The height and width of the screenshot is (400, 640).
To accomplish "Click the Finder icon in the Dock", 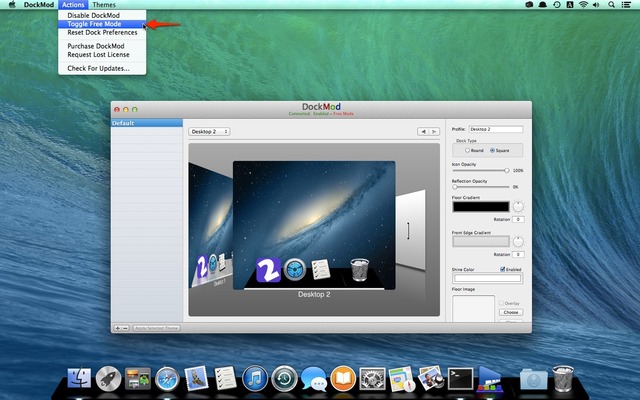I will pos(80,379).
